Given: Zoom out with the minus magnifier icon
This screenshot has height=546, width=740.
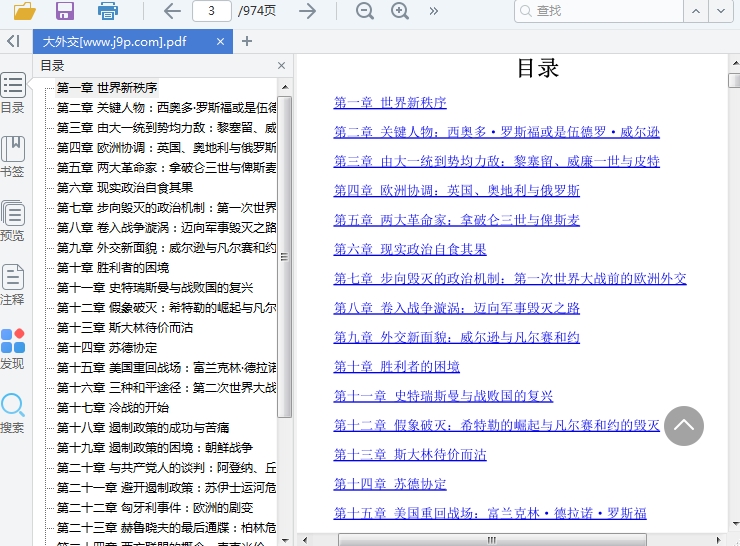Looking at the screenshot, I should tap(365, 10).
